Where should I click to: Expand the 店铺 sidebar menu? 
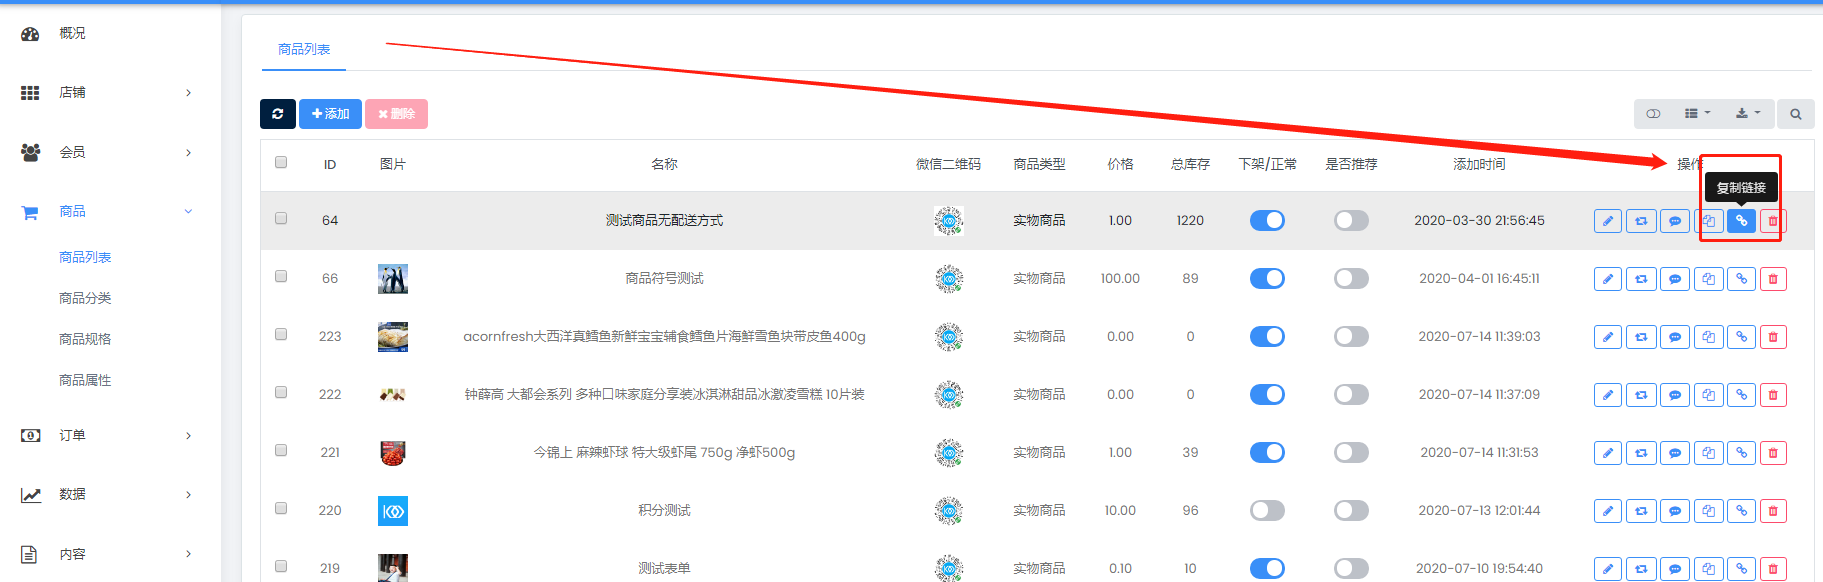[105, 93]
